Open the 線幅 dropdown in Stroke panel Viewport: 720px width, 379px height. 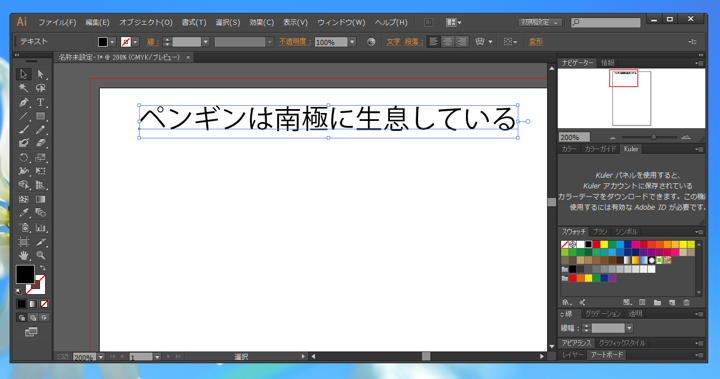coord(629,328)
